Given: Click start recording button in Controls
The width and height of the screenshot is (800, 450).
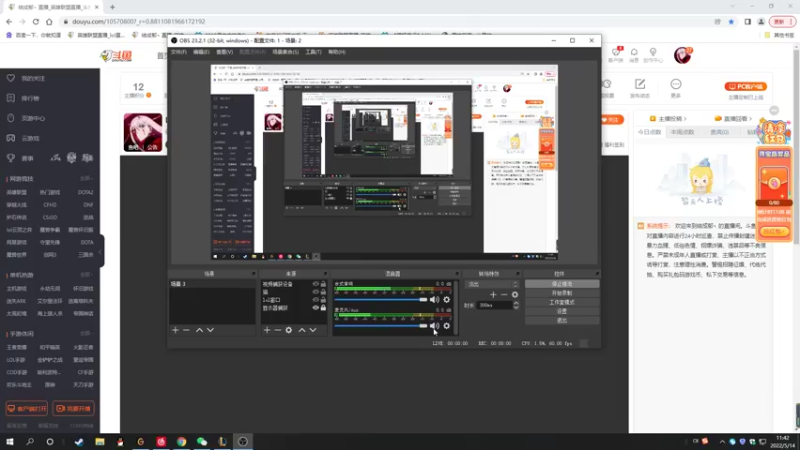Looking at the screenshot, I should (x=562, y=293).
